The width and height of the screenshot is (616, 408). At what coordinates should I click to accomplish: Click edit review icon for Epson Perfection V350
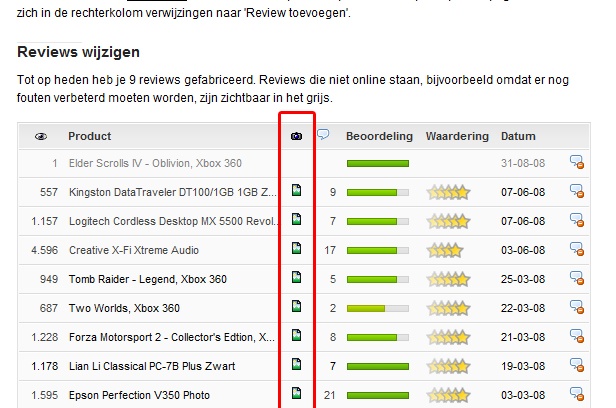[x=577, y=394]
